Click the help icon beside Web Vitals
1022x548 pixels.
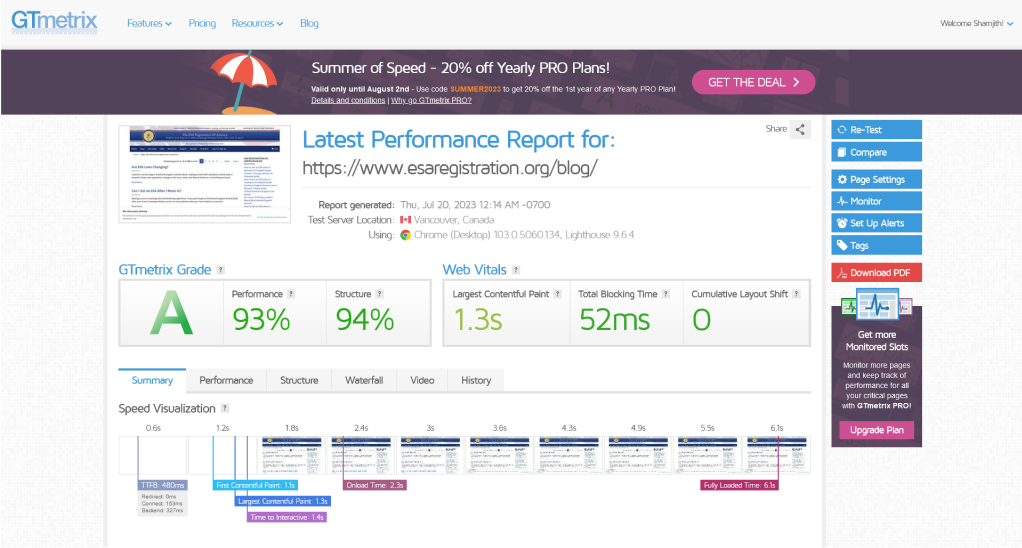pos(516,270)
